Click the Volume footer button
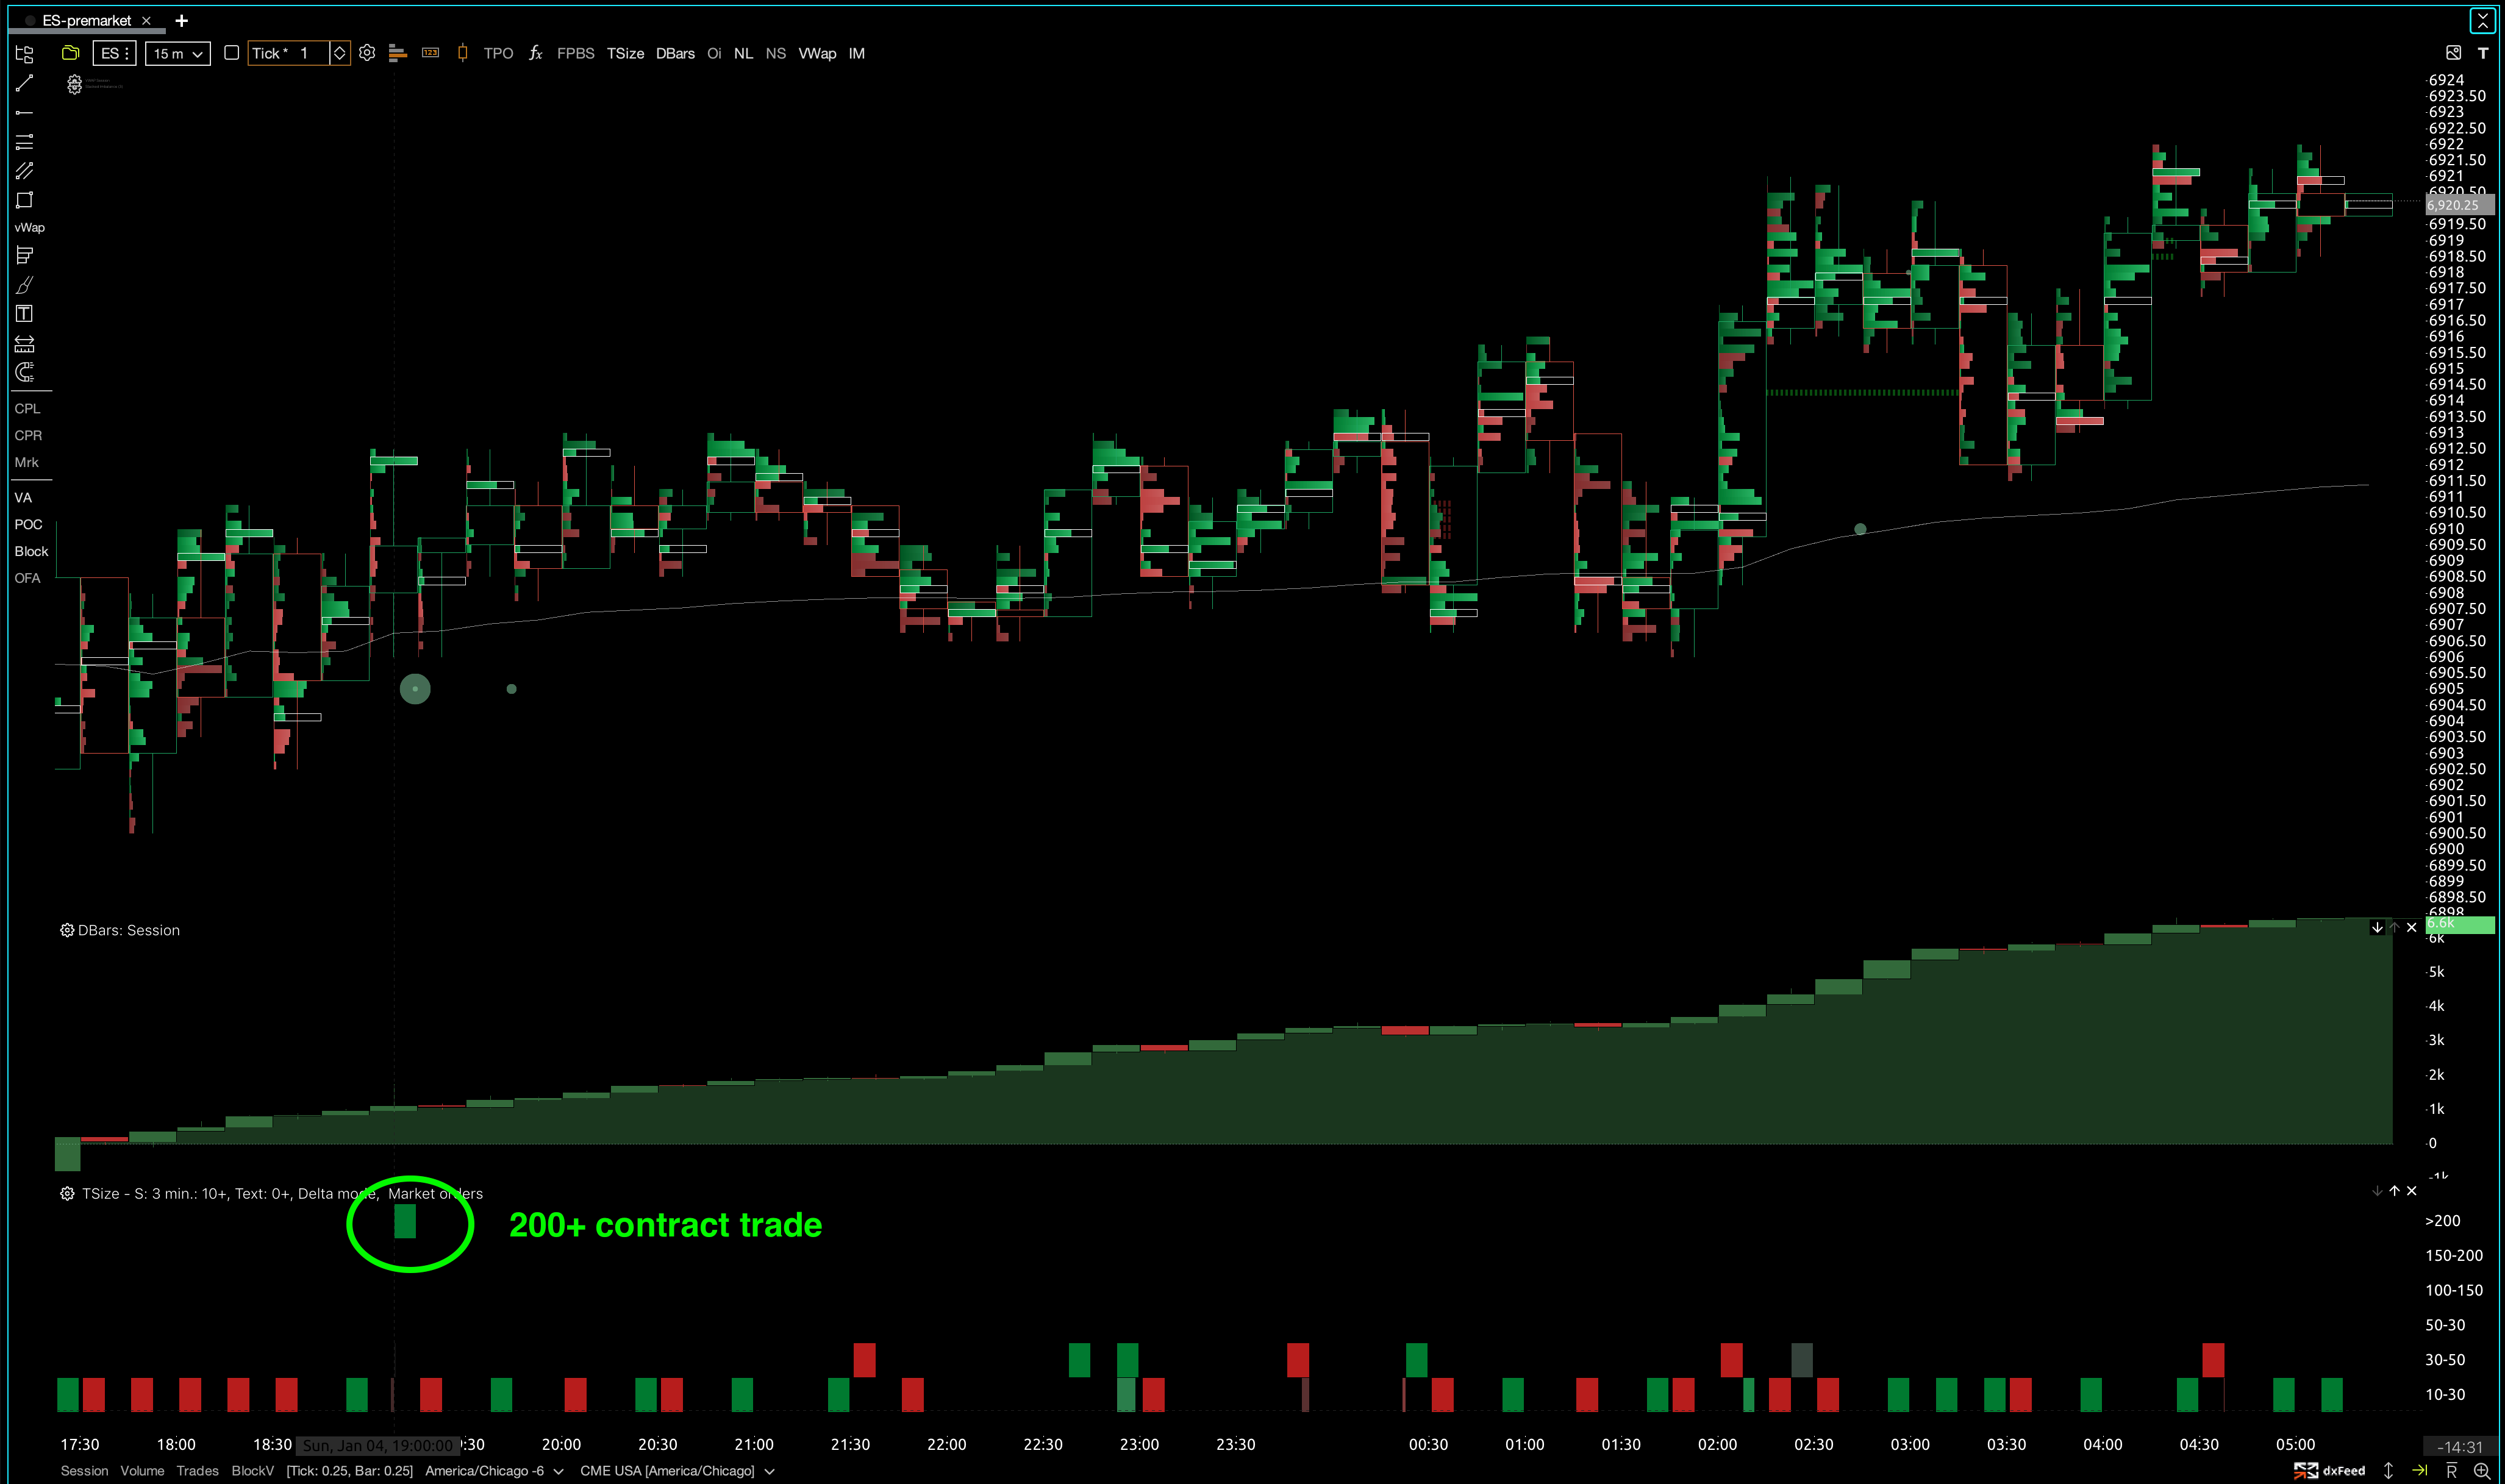The image size is (2505, 1484). (x=142, y=1471)
